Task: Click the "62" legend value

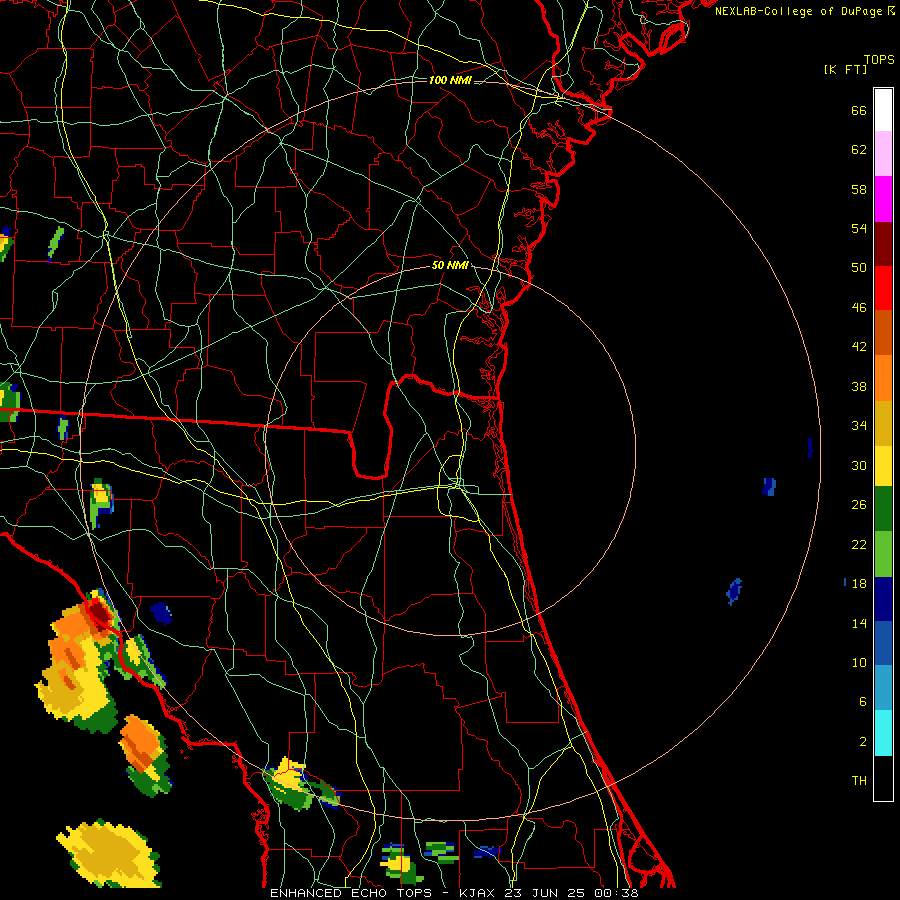Action: tap(859, 150)
